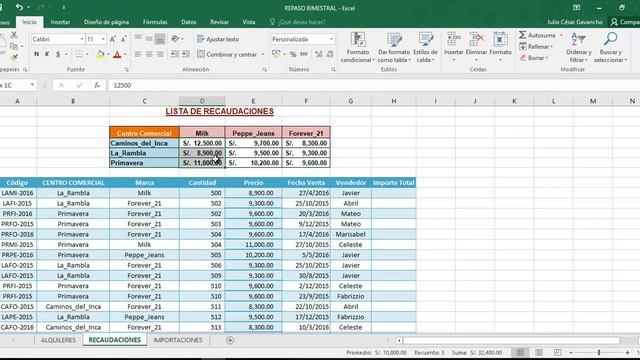This screenshot has height=360, width=640.
Task: Confirm formula entry checkmark icon
Action: [x=79, y=85]
